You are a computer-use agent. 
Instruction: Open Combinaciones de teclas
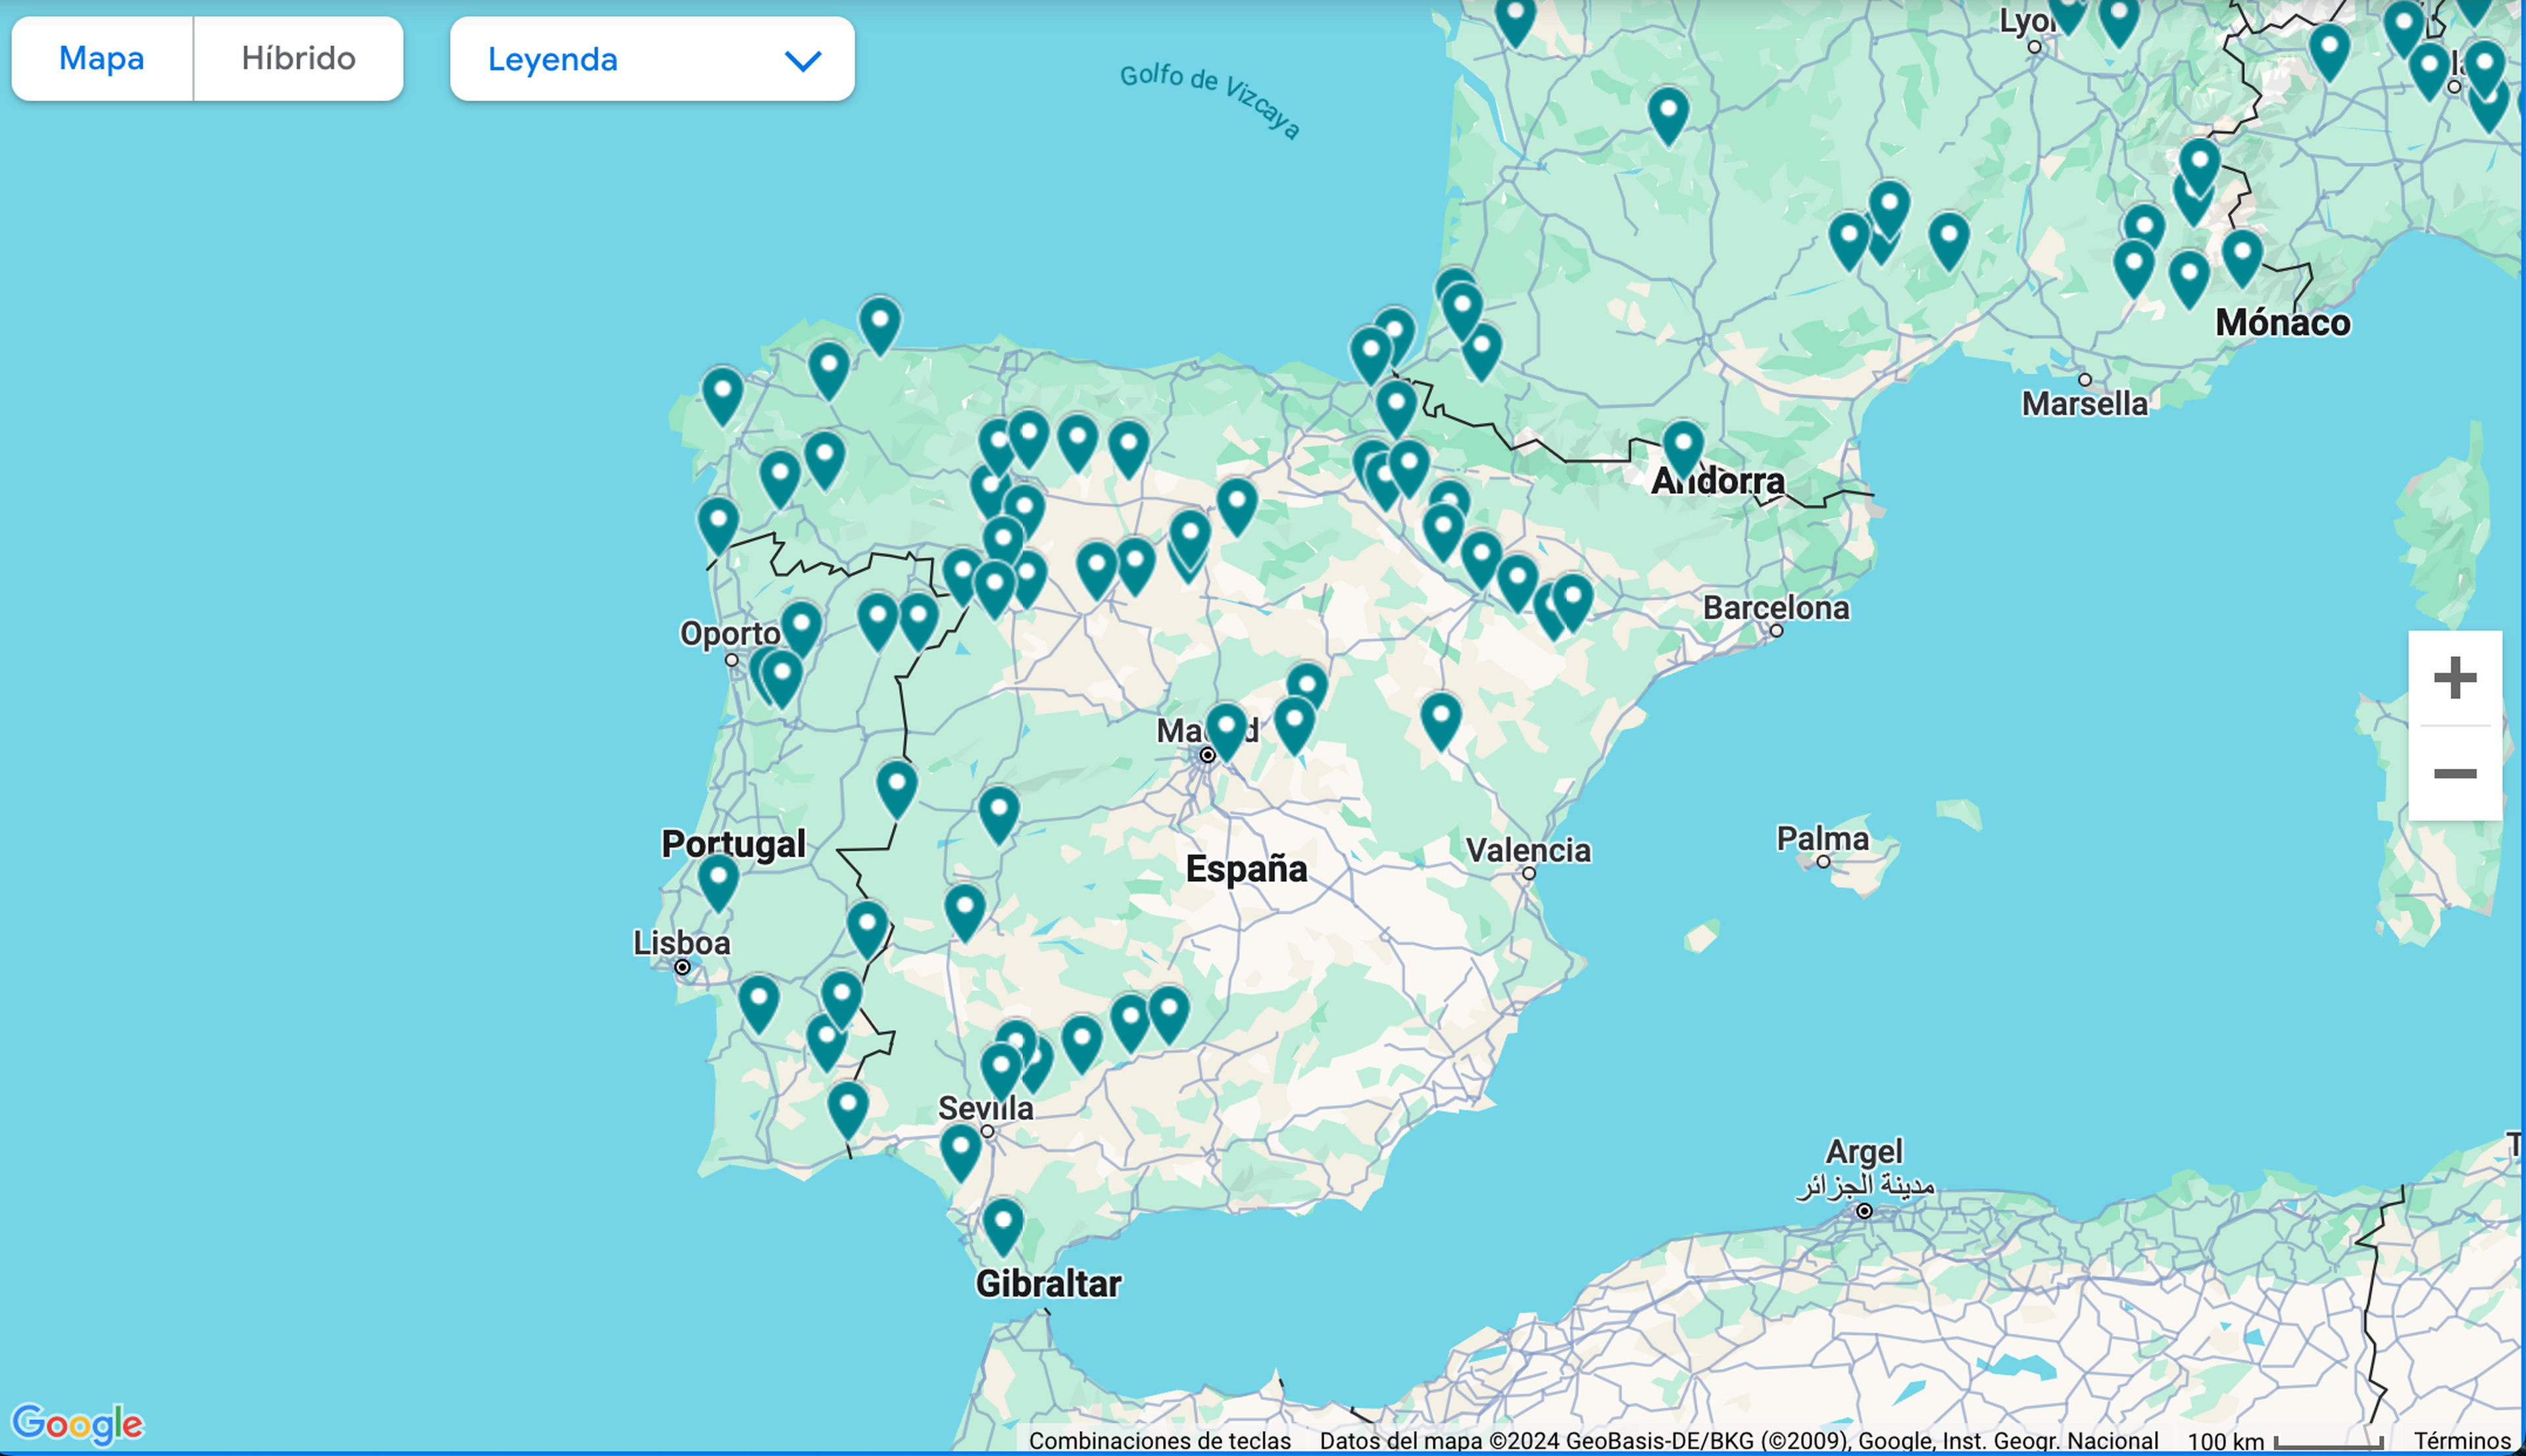pyautogui.click(x=1160, y=1441)
